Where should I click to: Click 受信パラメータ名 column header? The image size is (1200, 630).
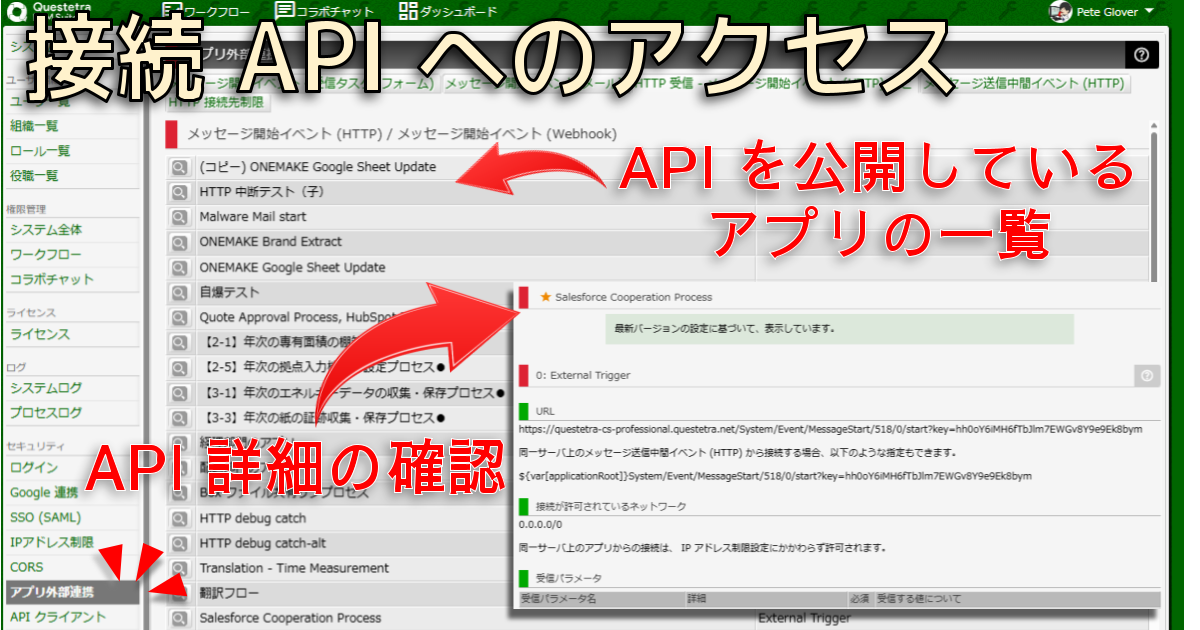(559, 599)
